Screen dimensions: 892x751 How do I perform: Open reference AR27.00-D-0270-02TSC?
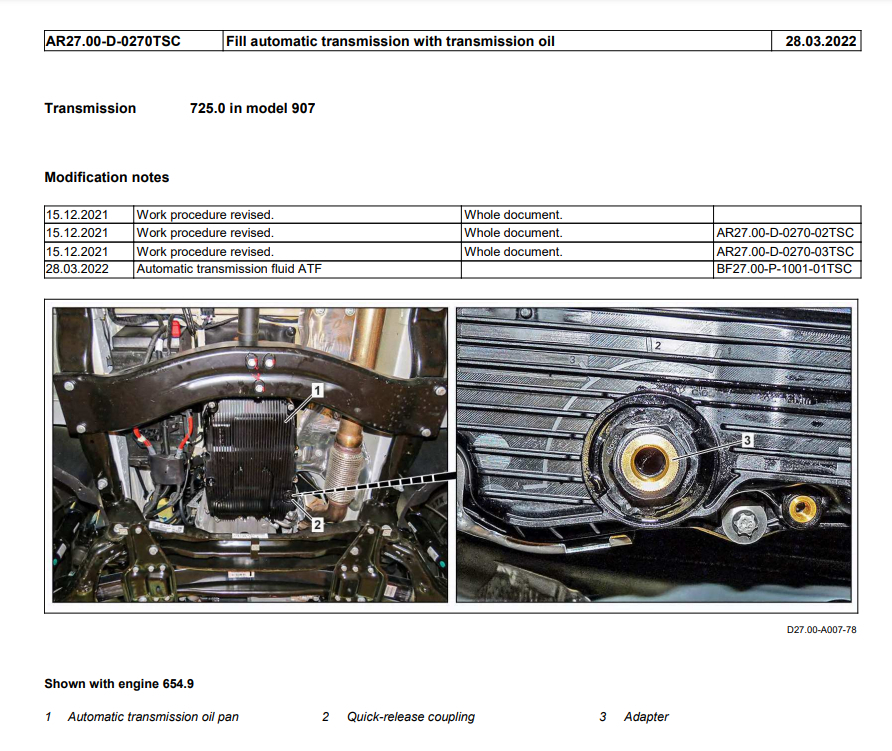pos(784,233)
